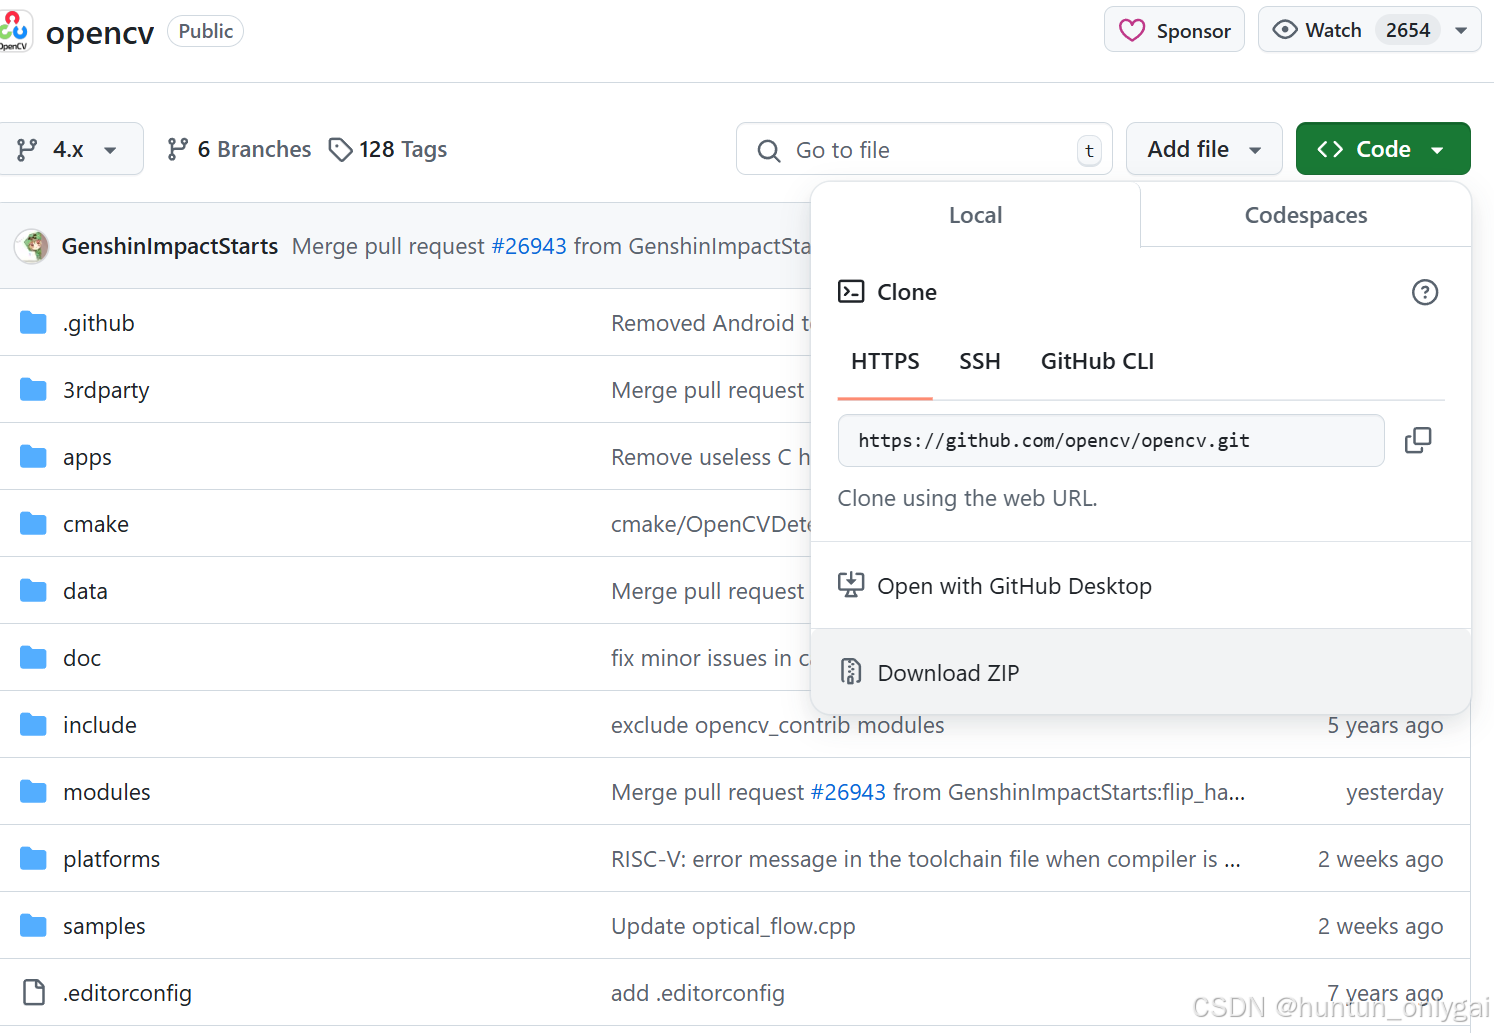Image resolution: width=1494 pixels, height=1033 pixels.
Task: Click the Sponsor heart icon
Action: coord(1131,31)
